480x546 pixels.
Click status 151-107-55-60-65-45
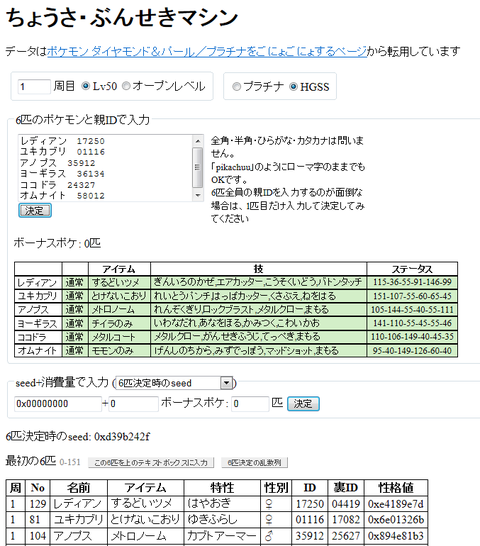click(412, 296)
